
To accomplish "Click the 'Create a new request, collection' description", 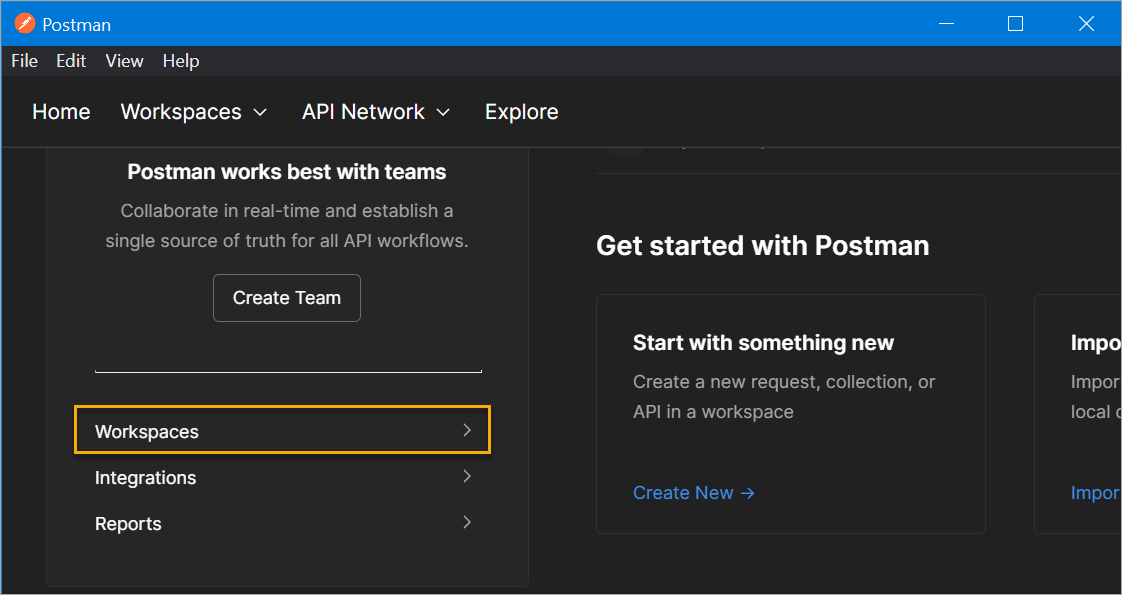I will (784, 397).
